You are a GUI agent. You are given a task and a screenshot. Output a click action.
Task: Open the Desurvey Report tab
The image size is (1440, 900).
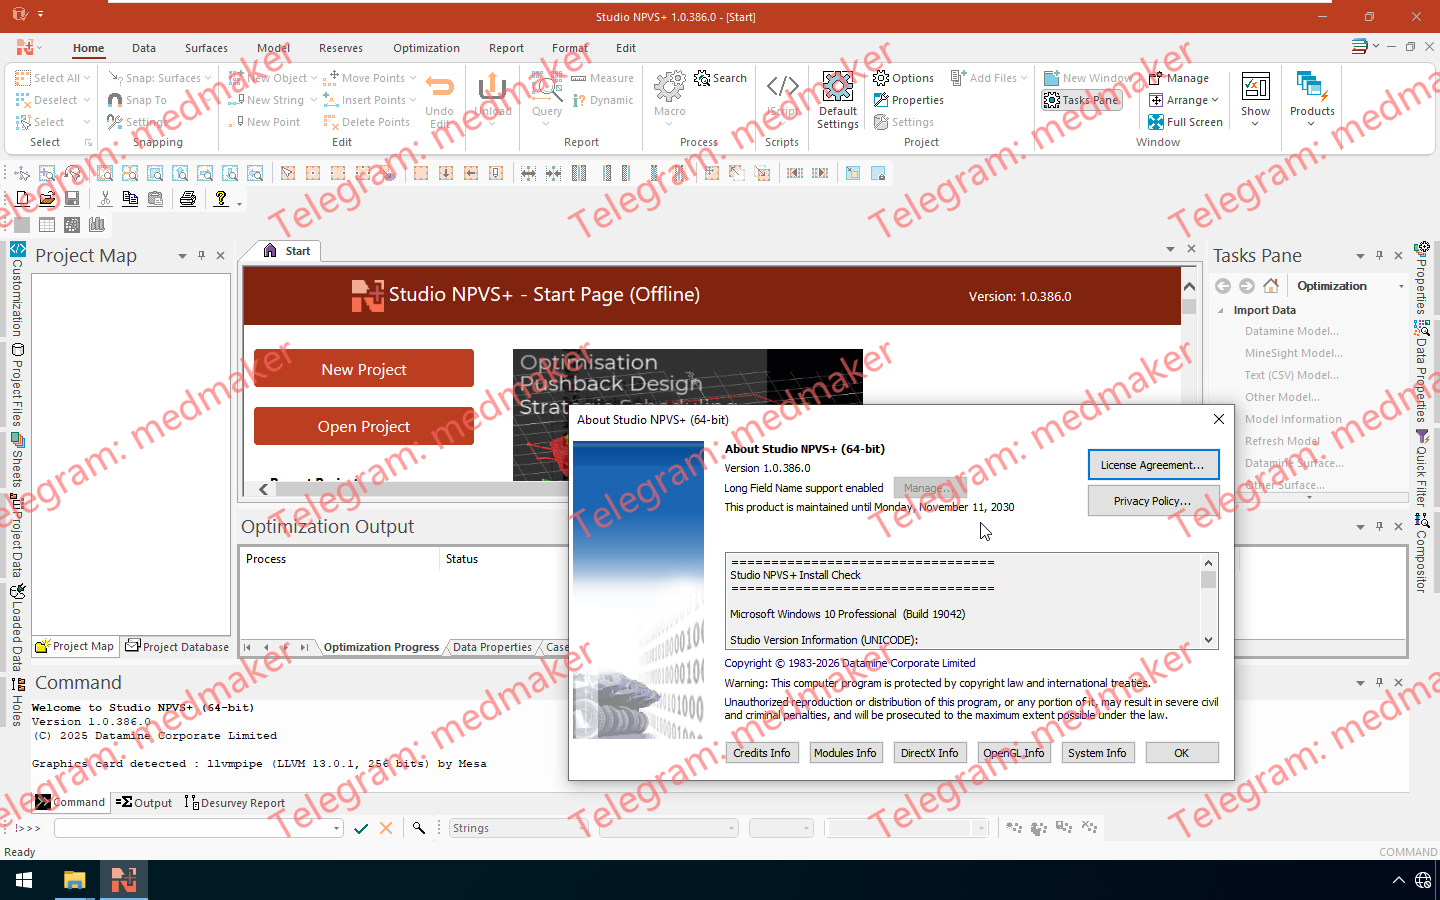(x=235, y=802)
